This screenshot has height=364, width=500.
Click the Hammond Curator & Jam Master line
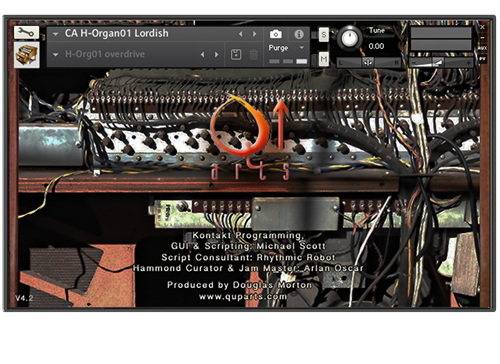click(x=248, y=268)
